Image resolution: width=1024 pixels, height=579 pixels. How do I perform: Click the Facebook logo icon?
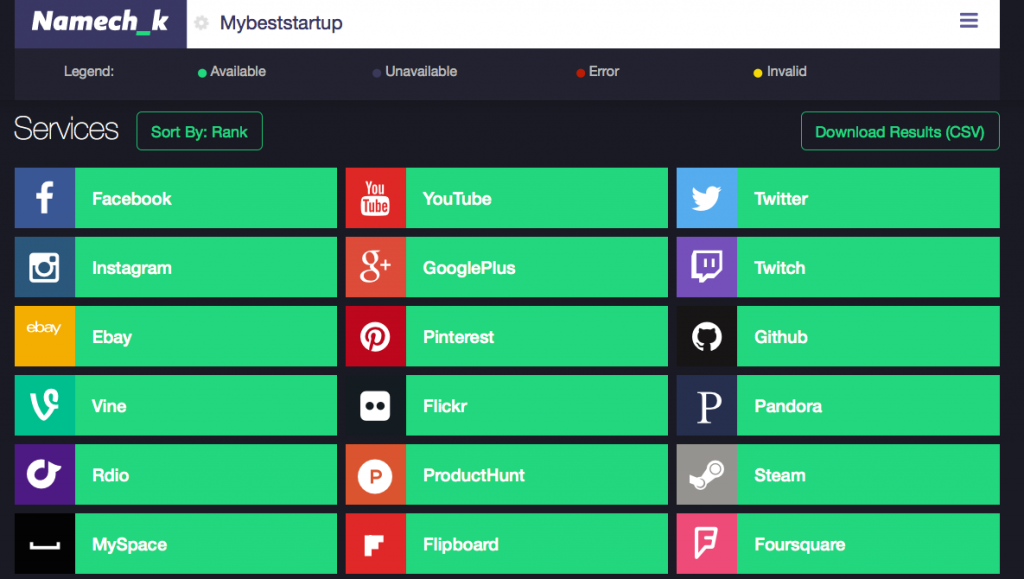[44, 198]
